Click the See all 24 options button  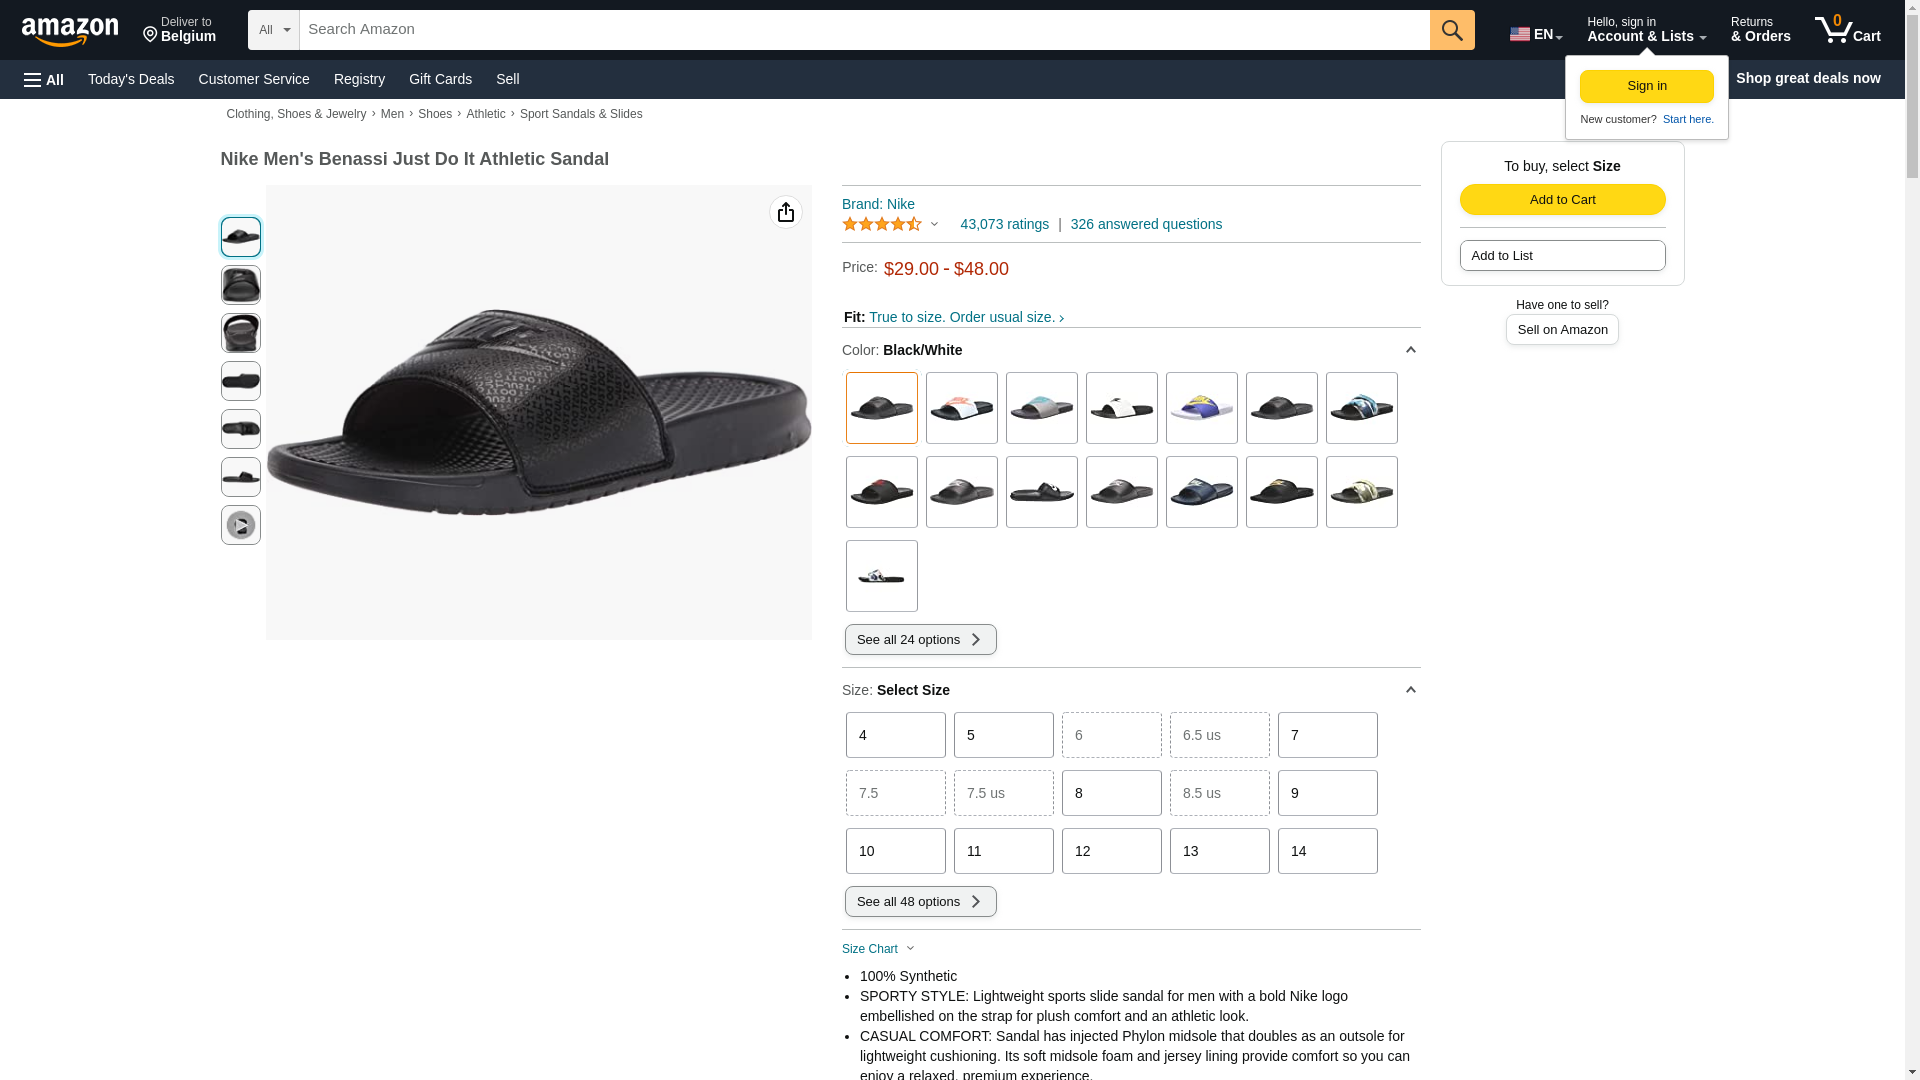click(920, 640)
